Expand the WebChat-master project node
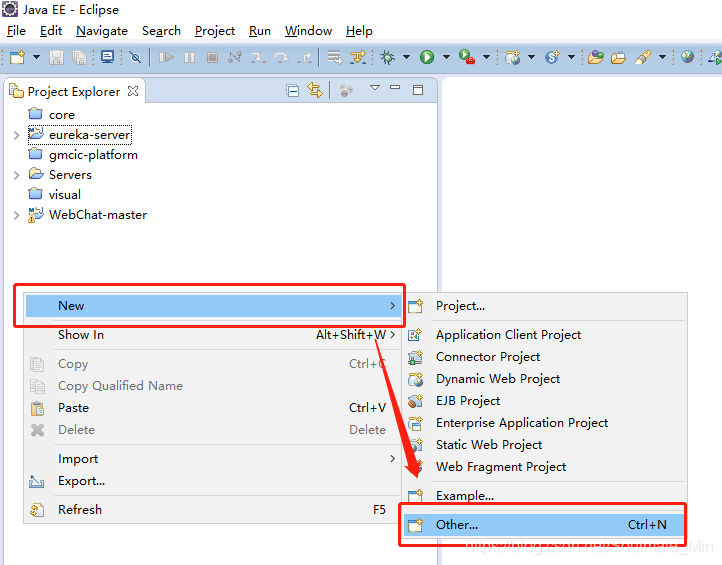Image resolution: width=722 pixels, height=565 pixels. (17, 215)
